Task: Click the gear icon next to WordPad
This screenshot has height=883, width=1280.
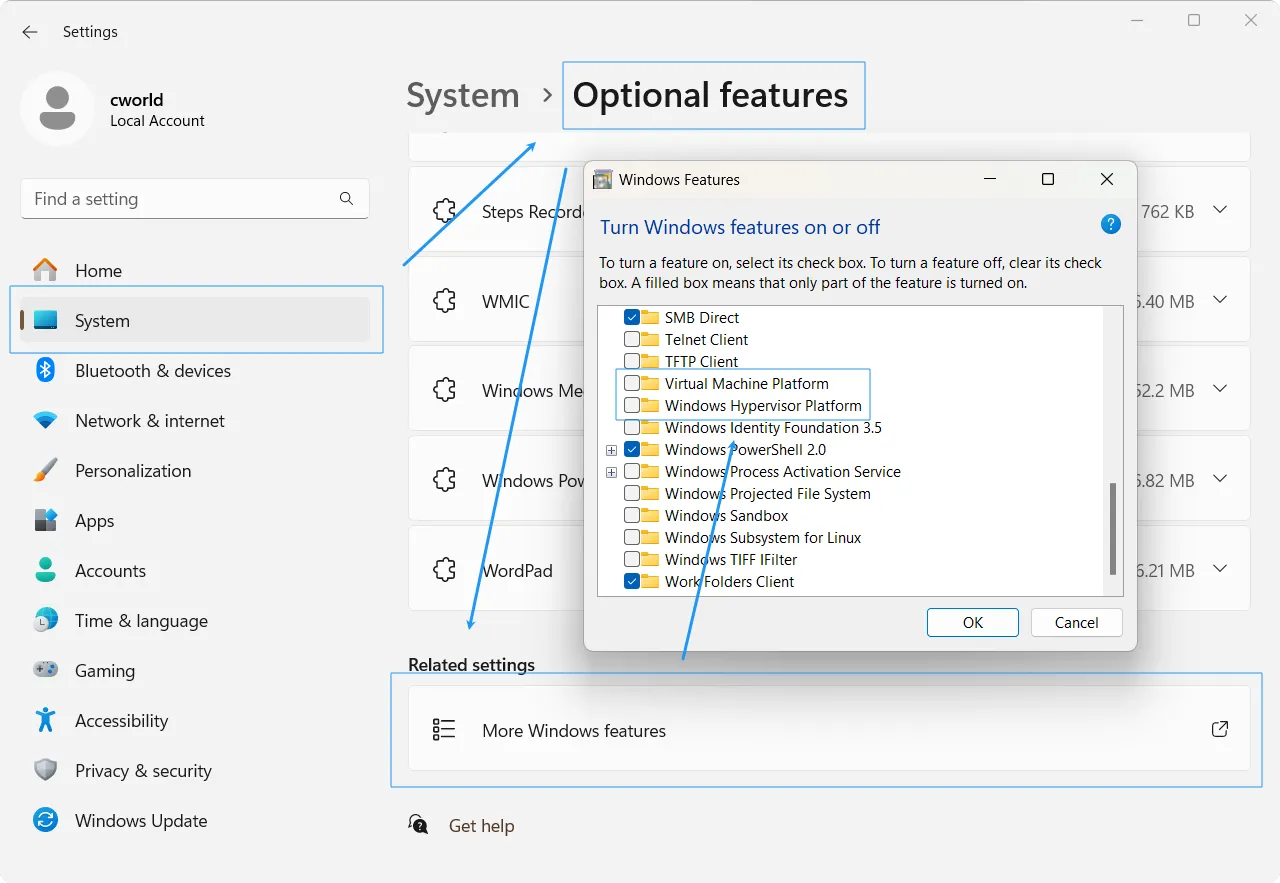Action: click(444, 569)
